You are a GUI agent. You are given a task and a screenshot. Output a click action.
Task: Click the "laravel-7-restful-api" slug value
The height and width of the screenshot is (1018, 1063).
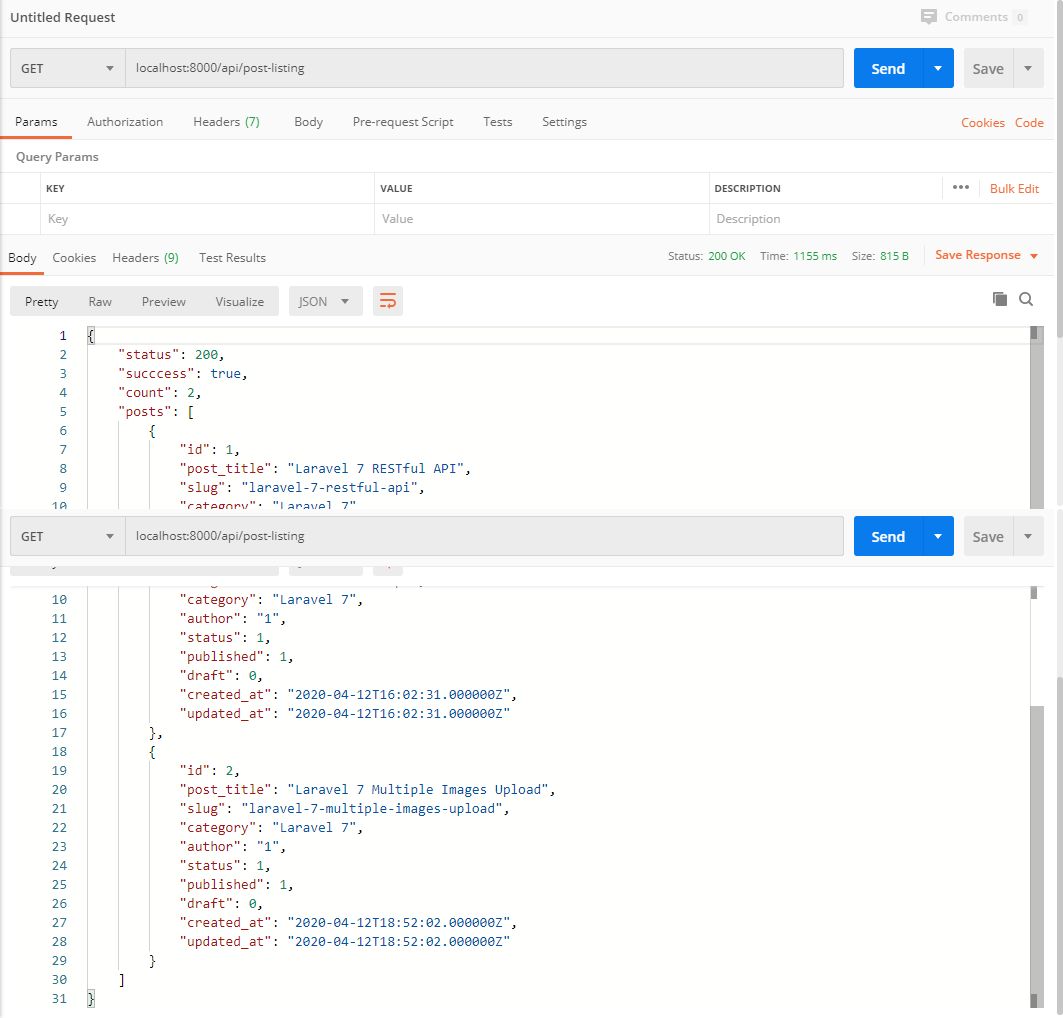329,487
